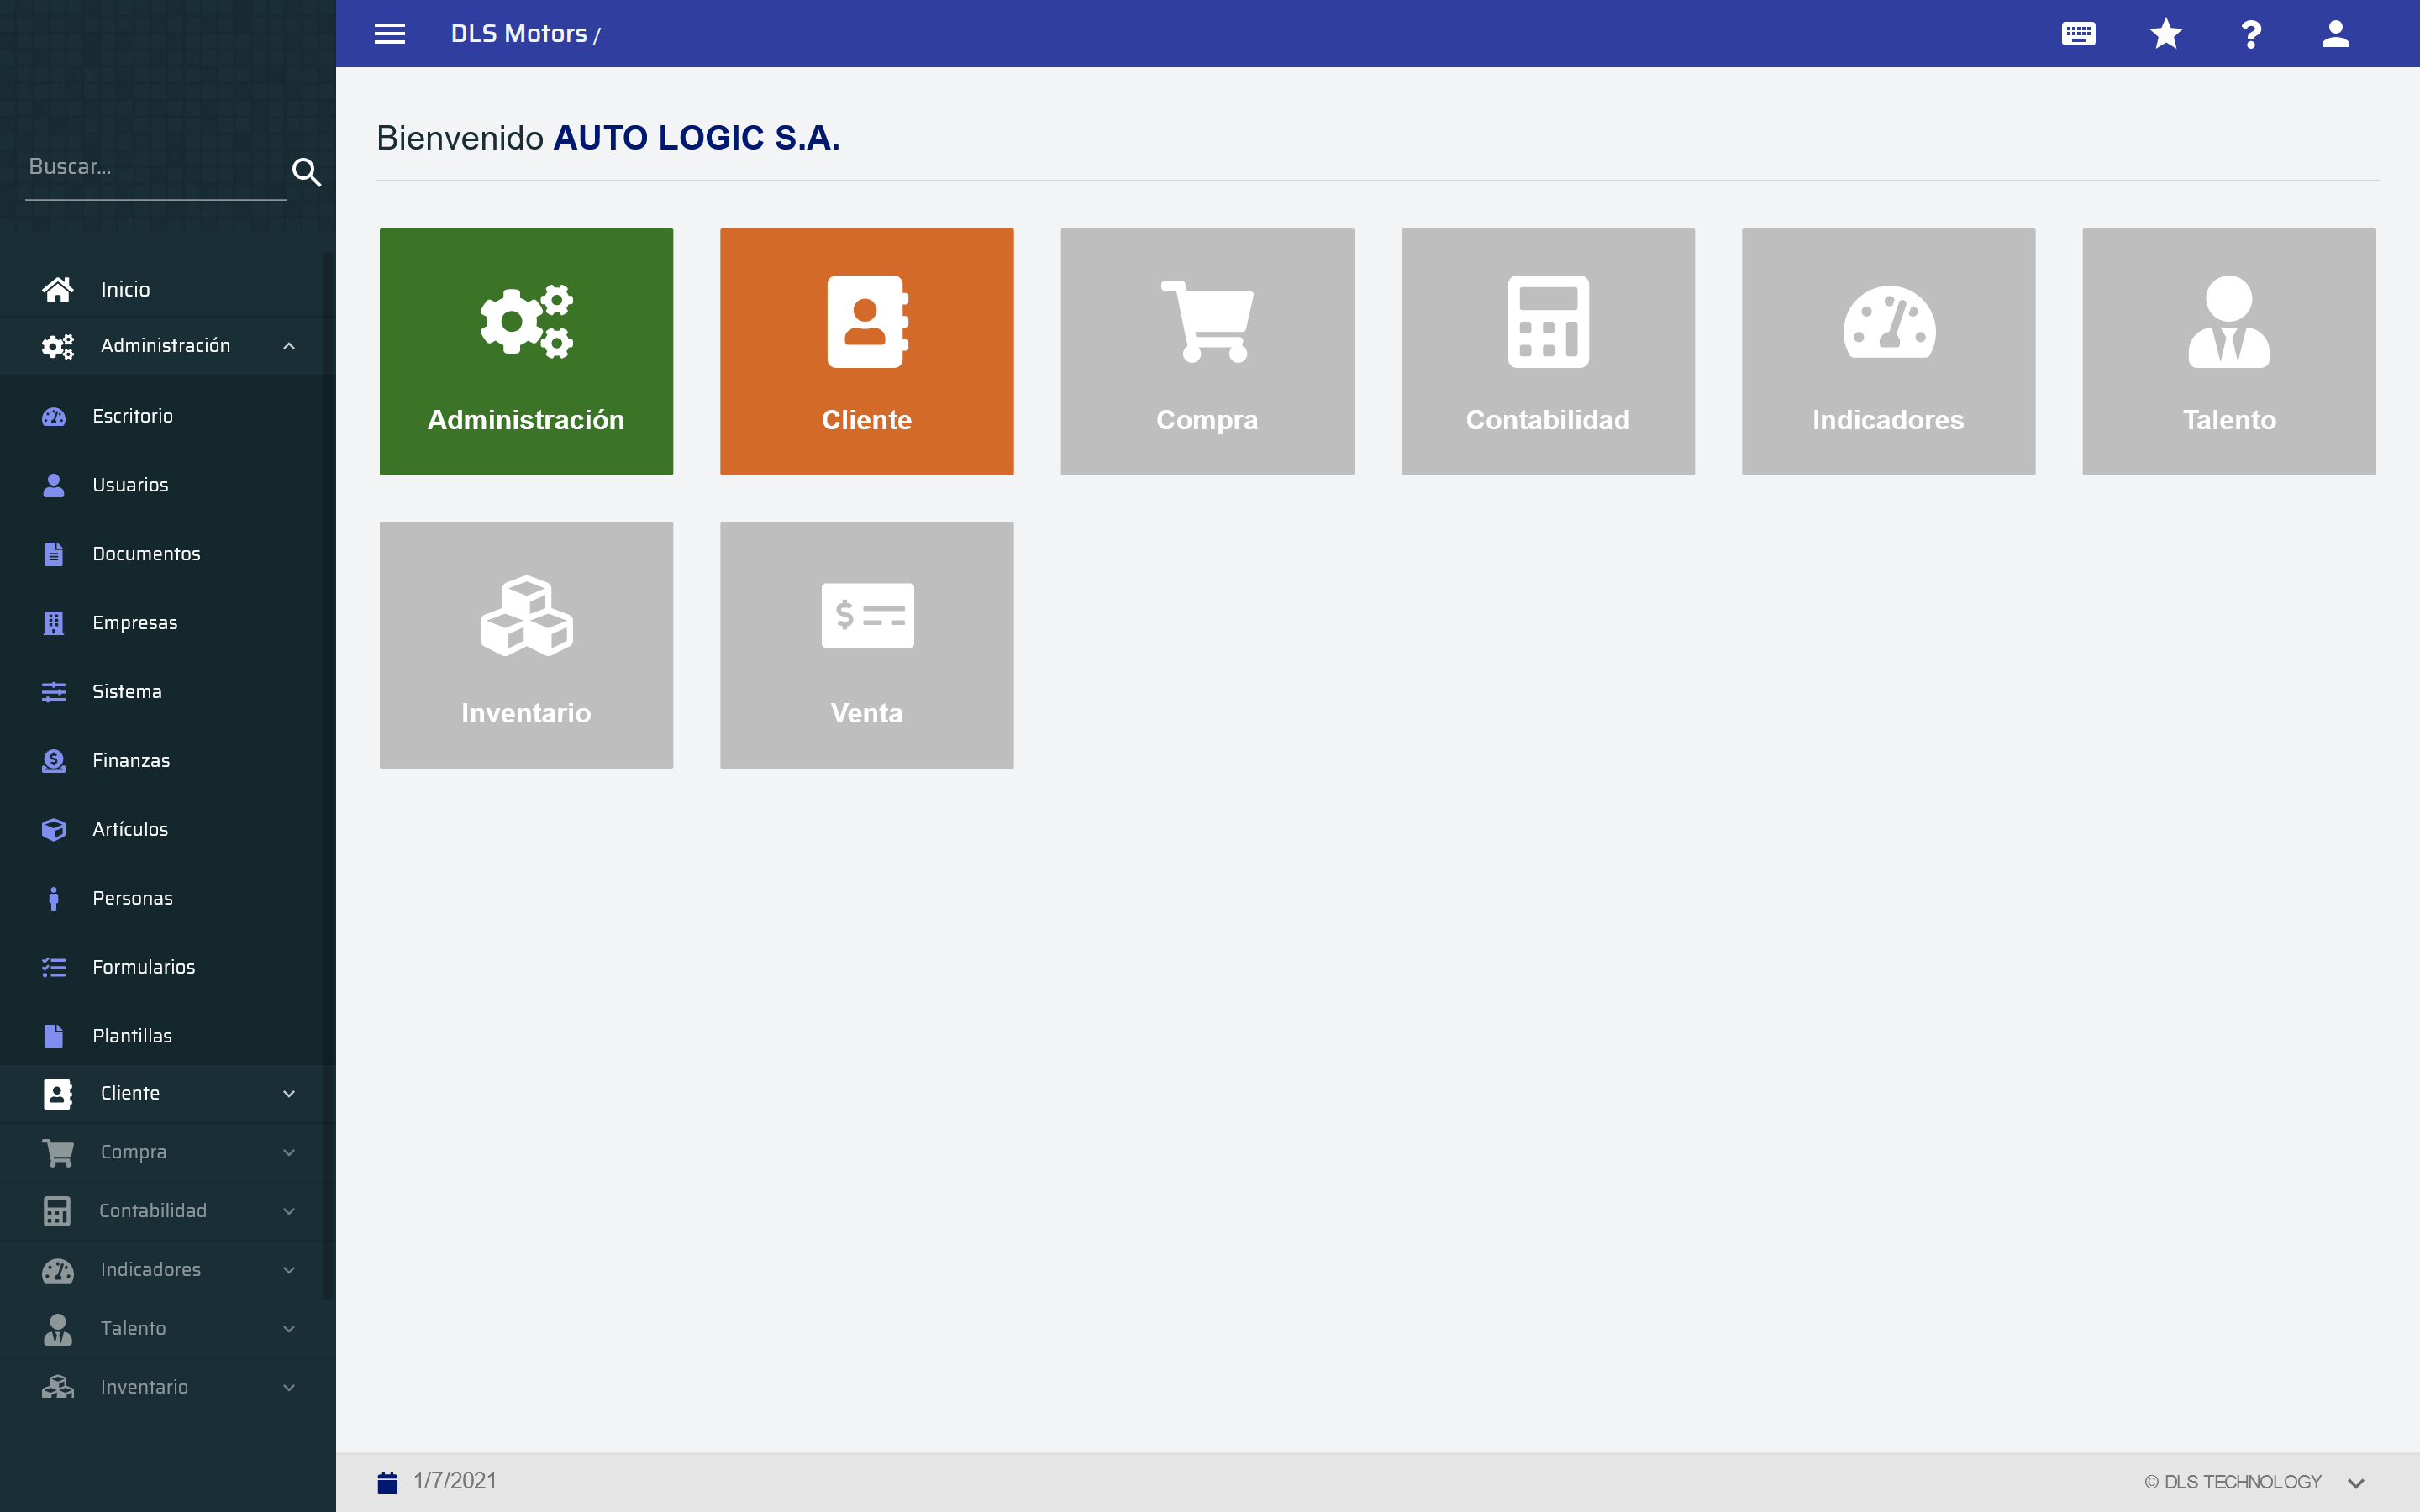The image size is (2420, 1512).
Task: Expand the footer chevron next to DLS TECHNOLOGY
Action: tap(2355, 1483)
